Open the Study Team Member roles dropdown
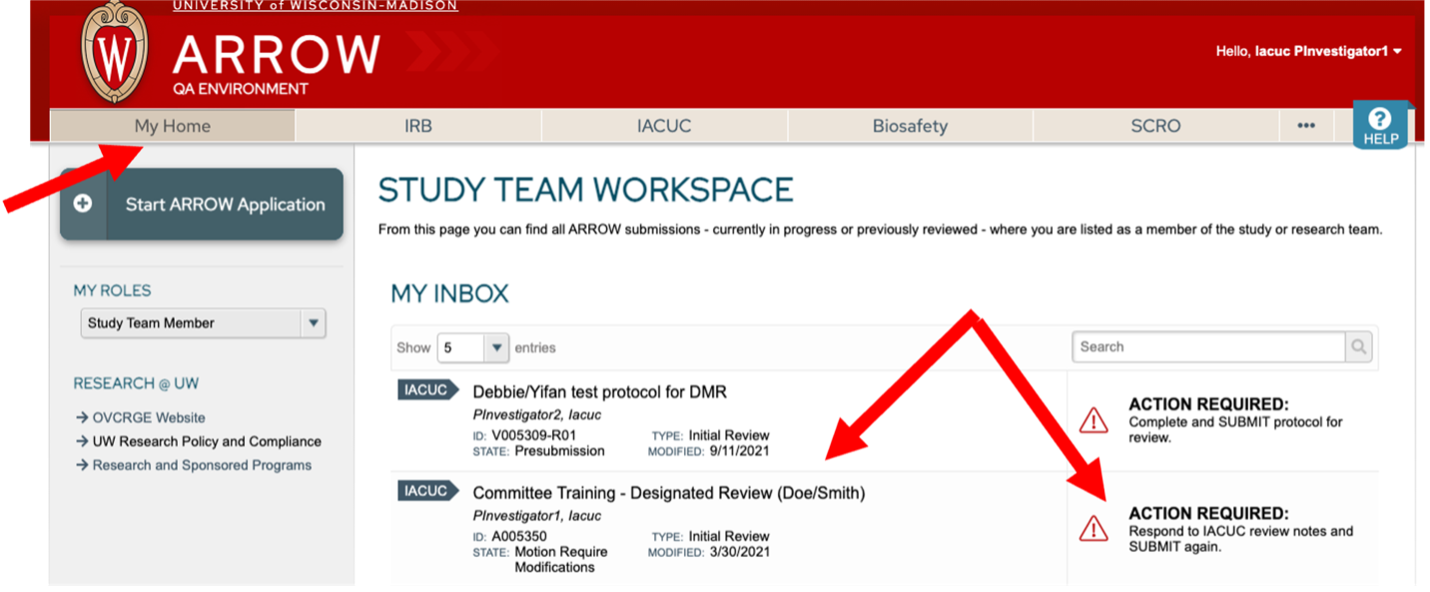 [x=203, y=323]
